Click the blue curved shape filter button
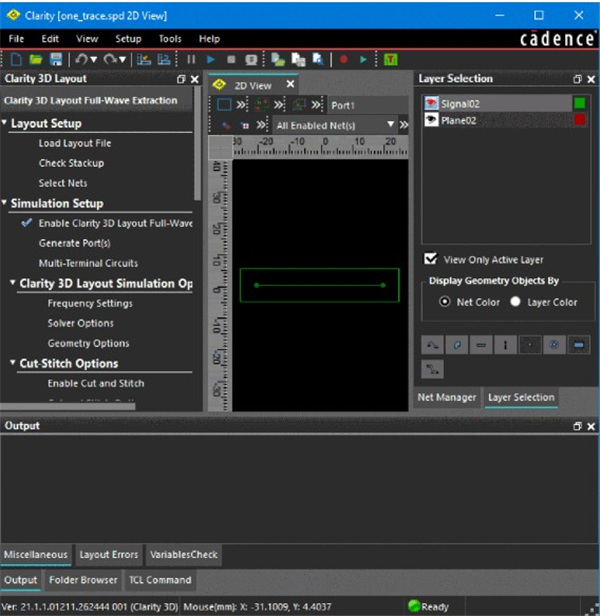The width and height of the screenshot is (600, 616). 457,345
